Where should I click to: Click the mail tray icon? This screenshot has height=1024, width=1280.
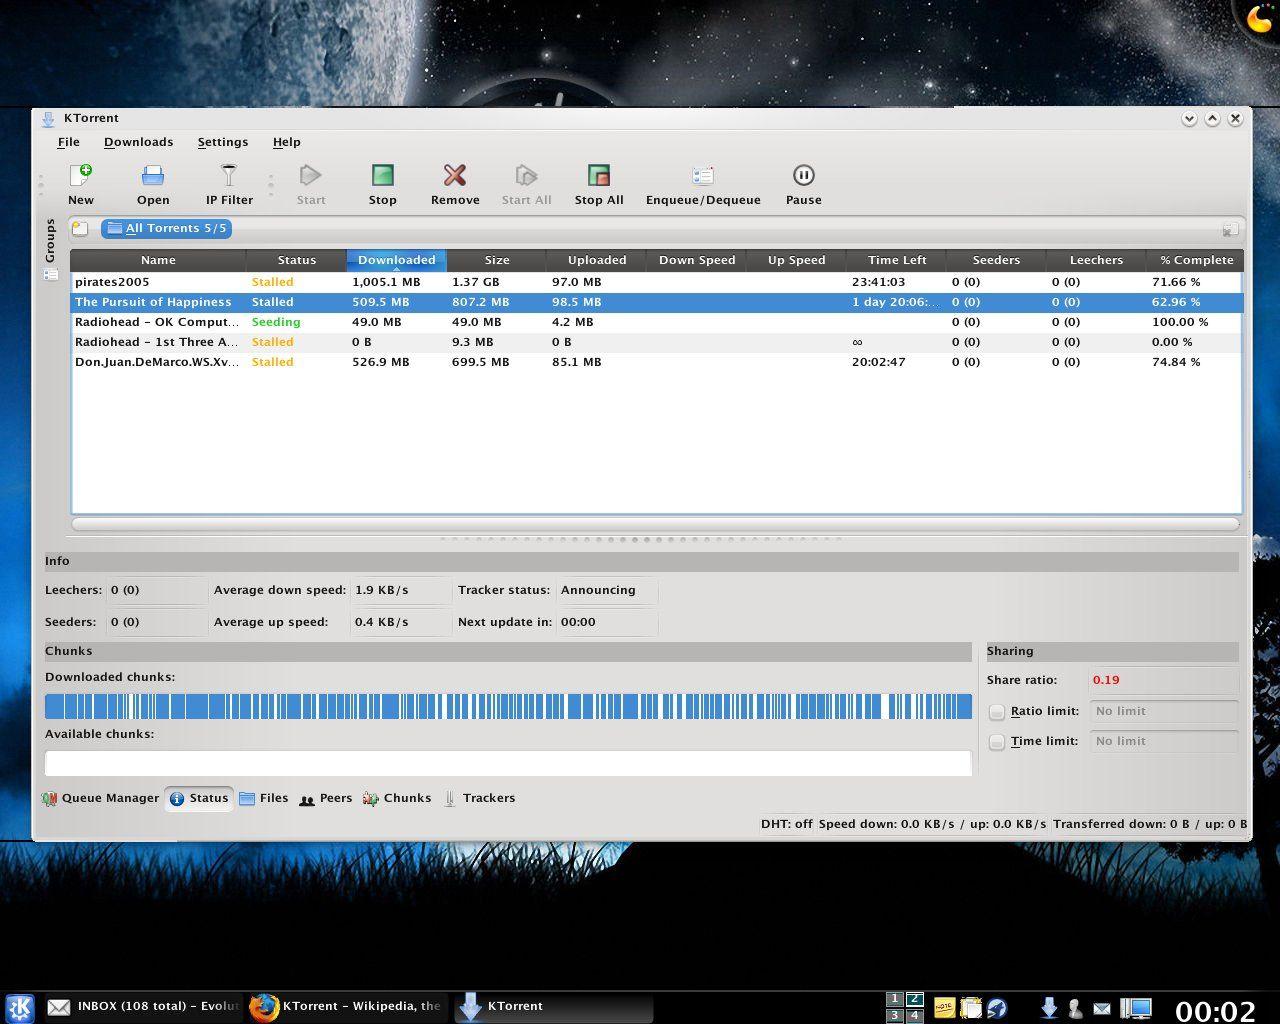click(1102, 1008)
